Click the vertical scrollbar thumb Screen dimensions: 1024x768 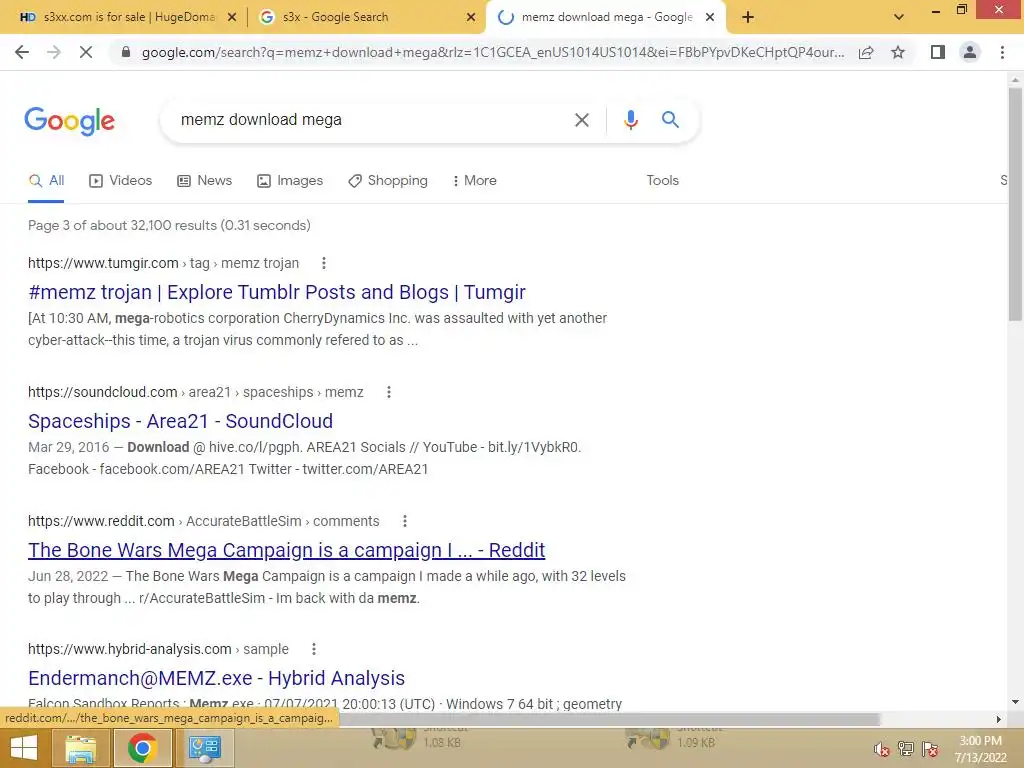point(1015,203)
